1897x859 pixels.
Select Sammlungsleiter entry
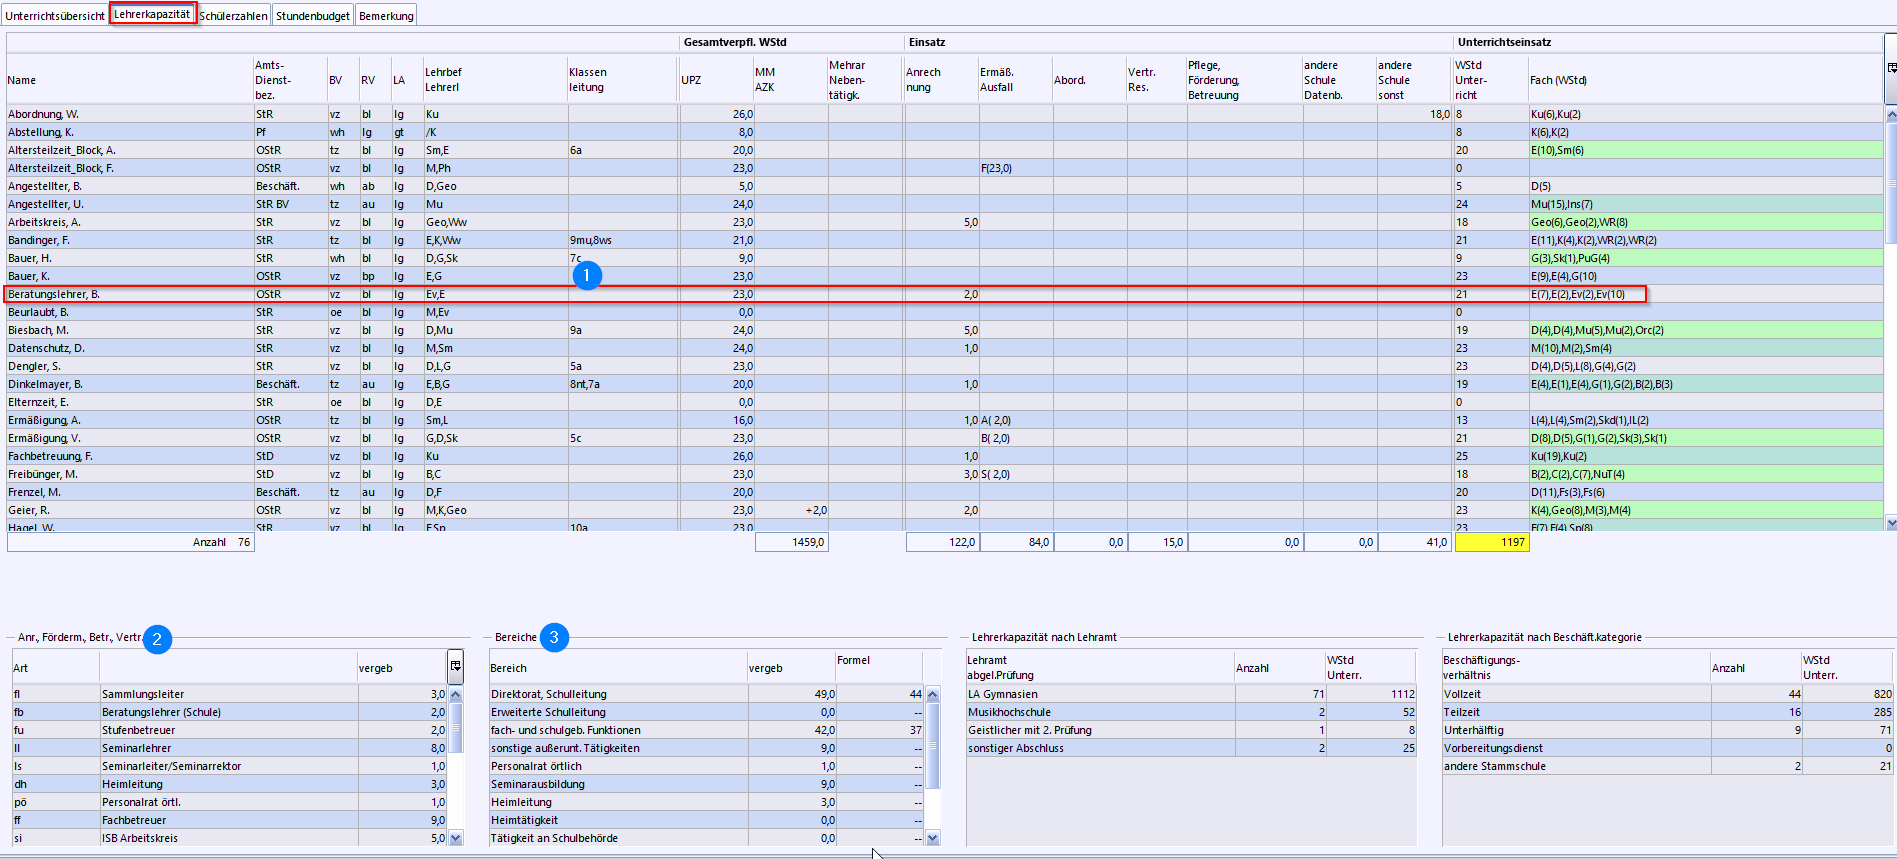pos(229,694)
